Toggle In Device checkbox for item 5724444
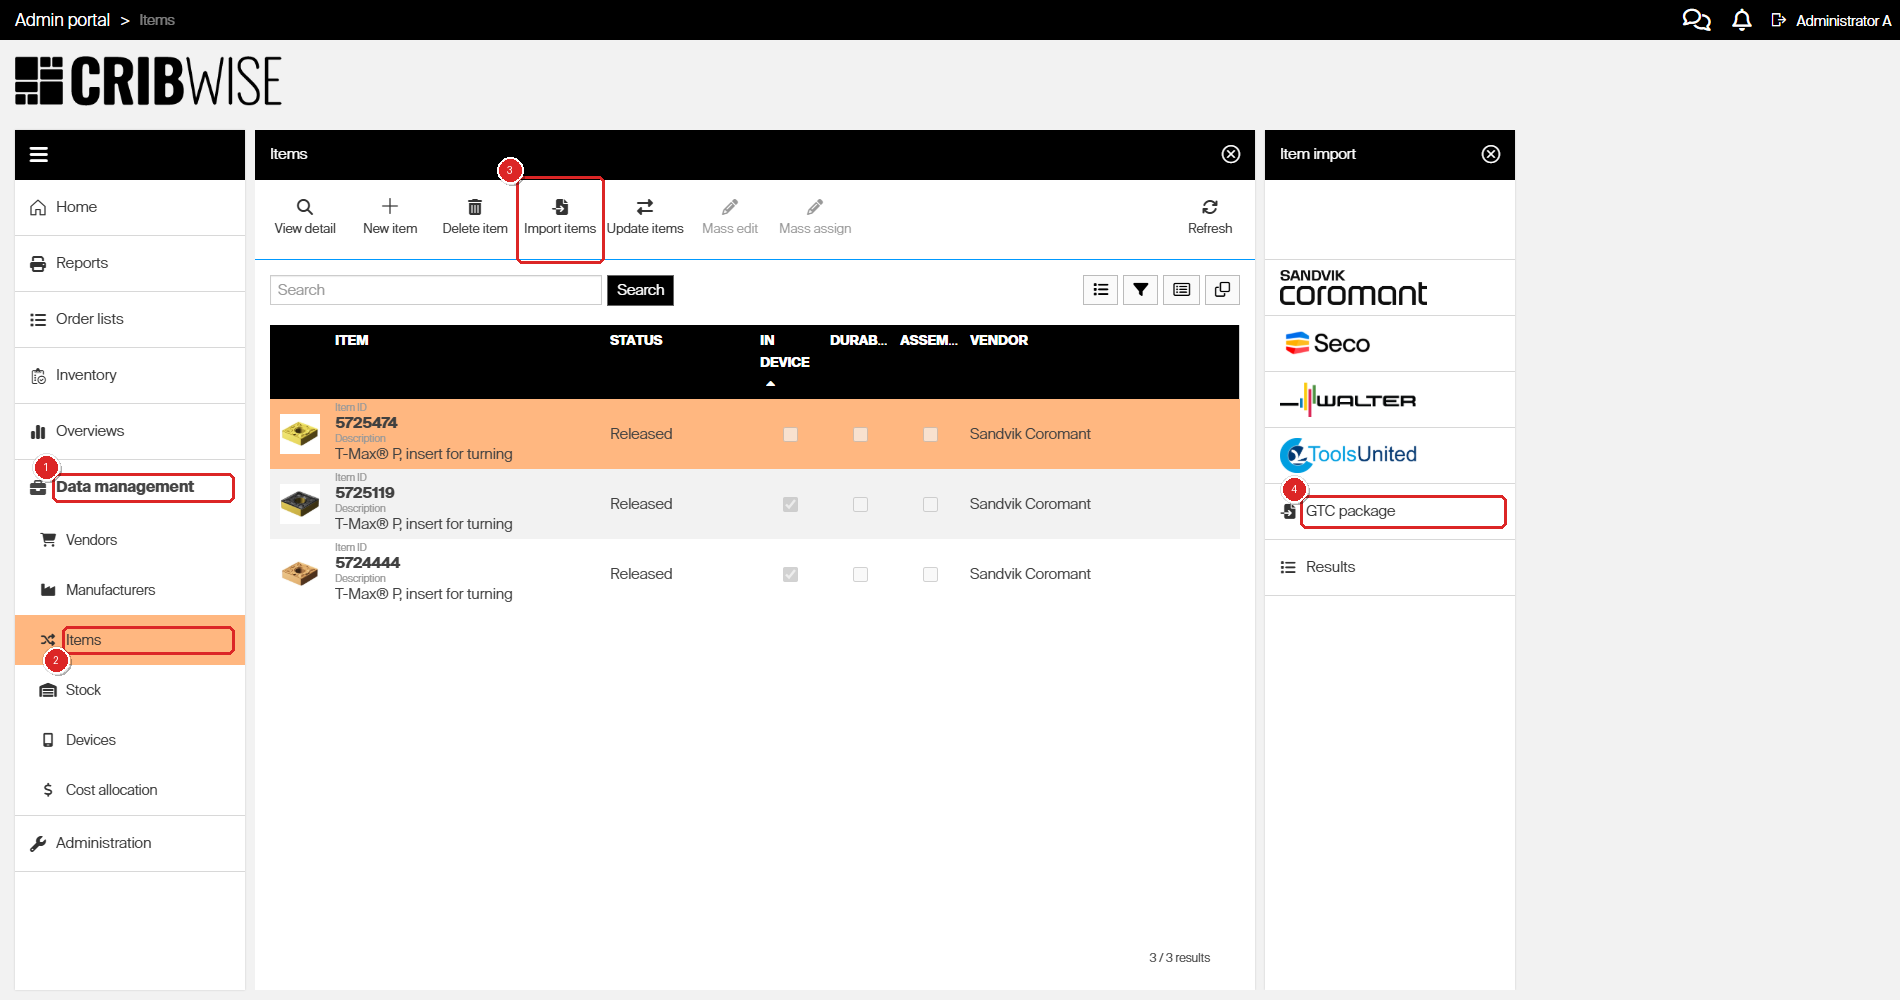This screenshot has width=1900, height=1000. (790, 574)
